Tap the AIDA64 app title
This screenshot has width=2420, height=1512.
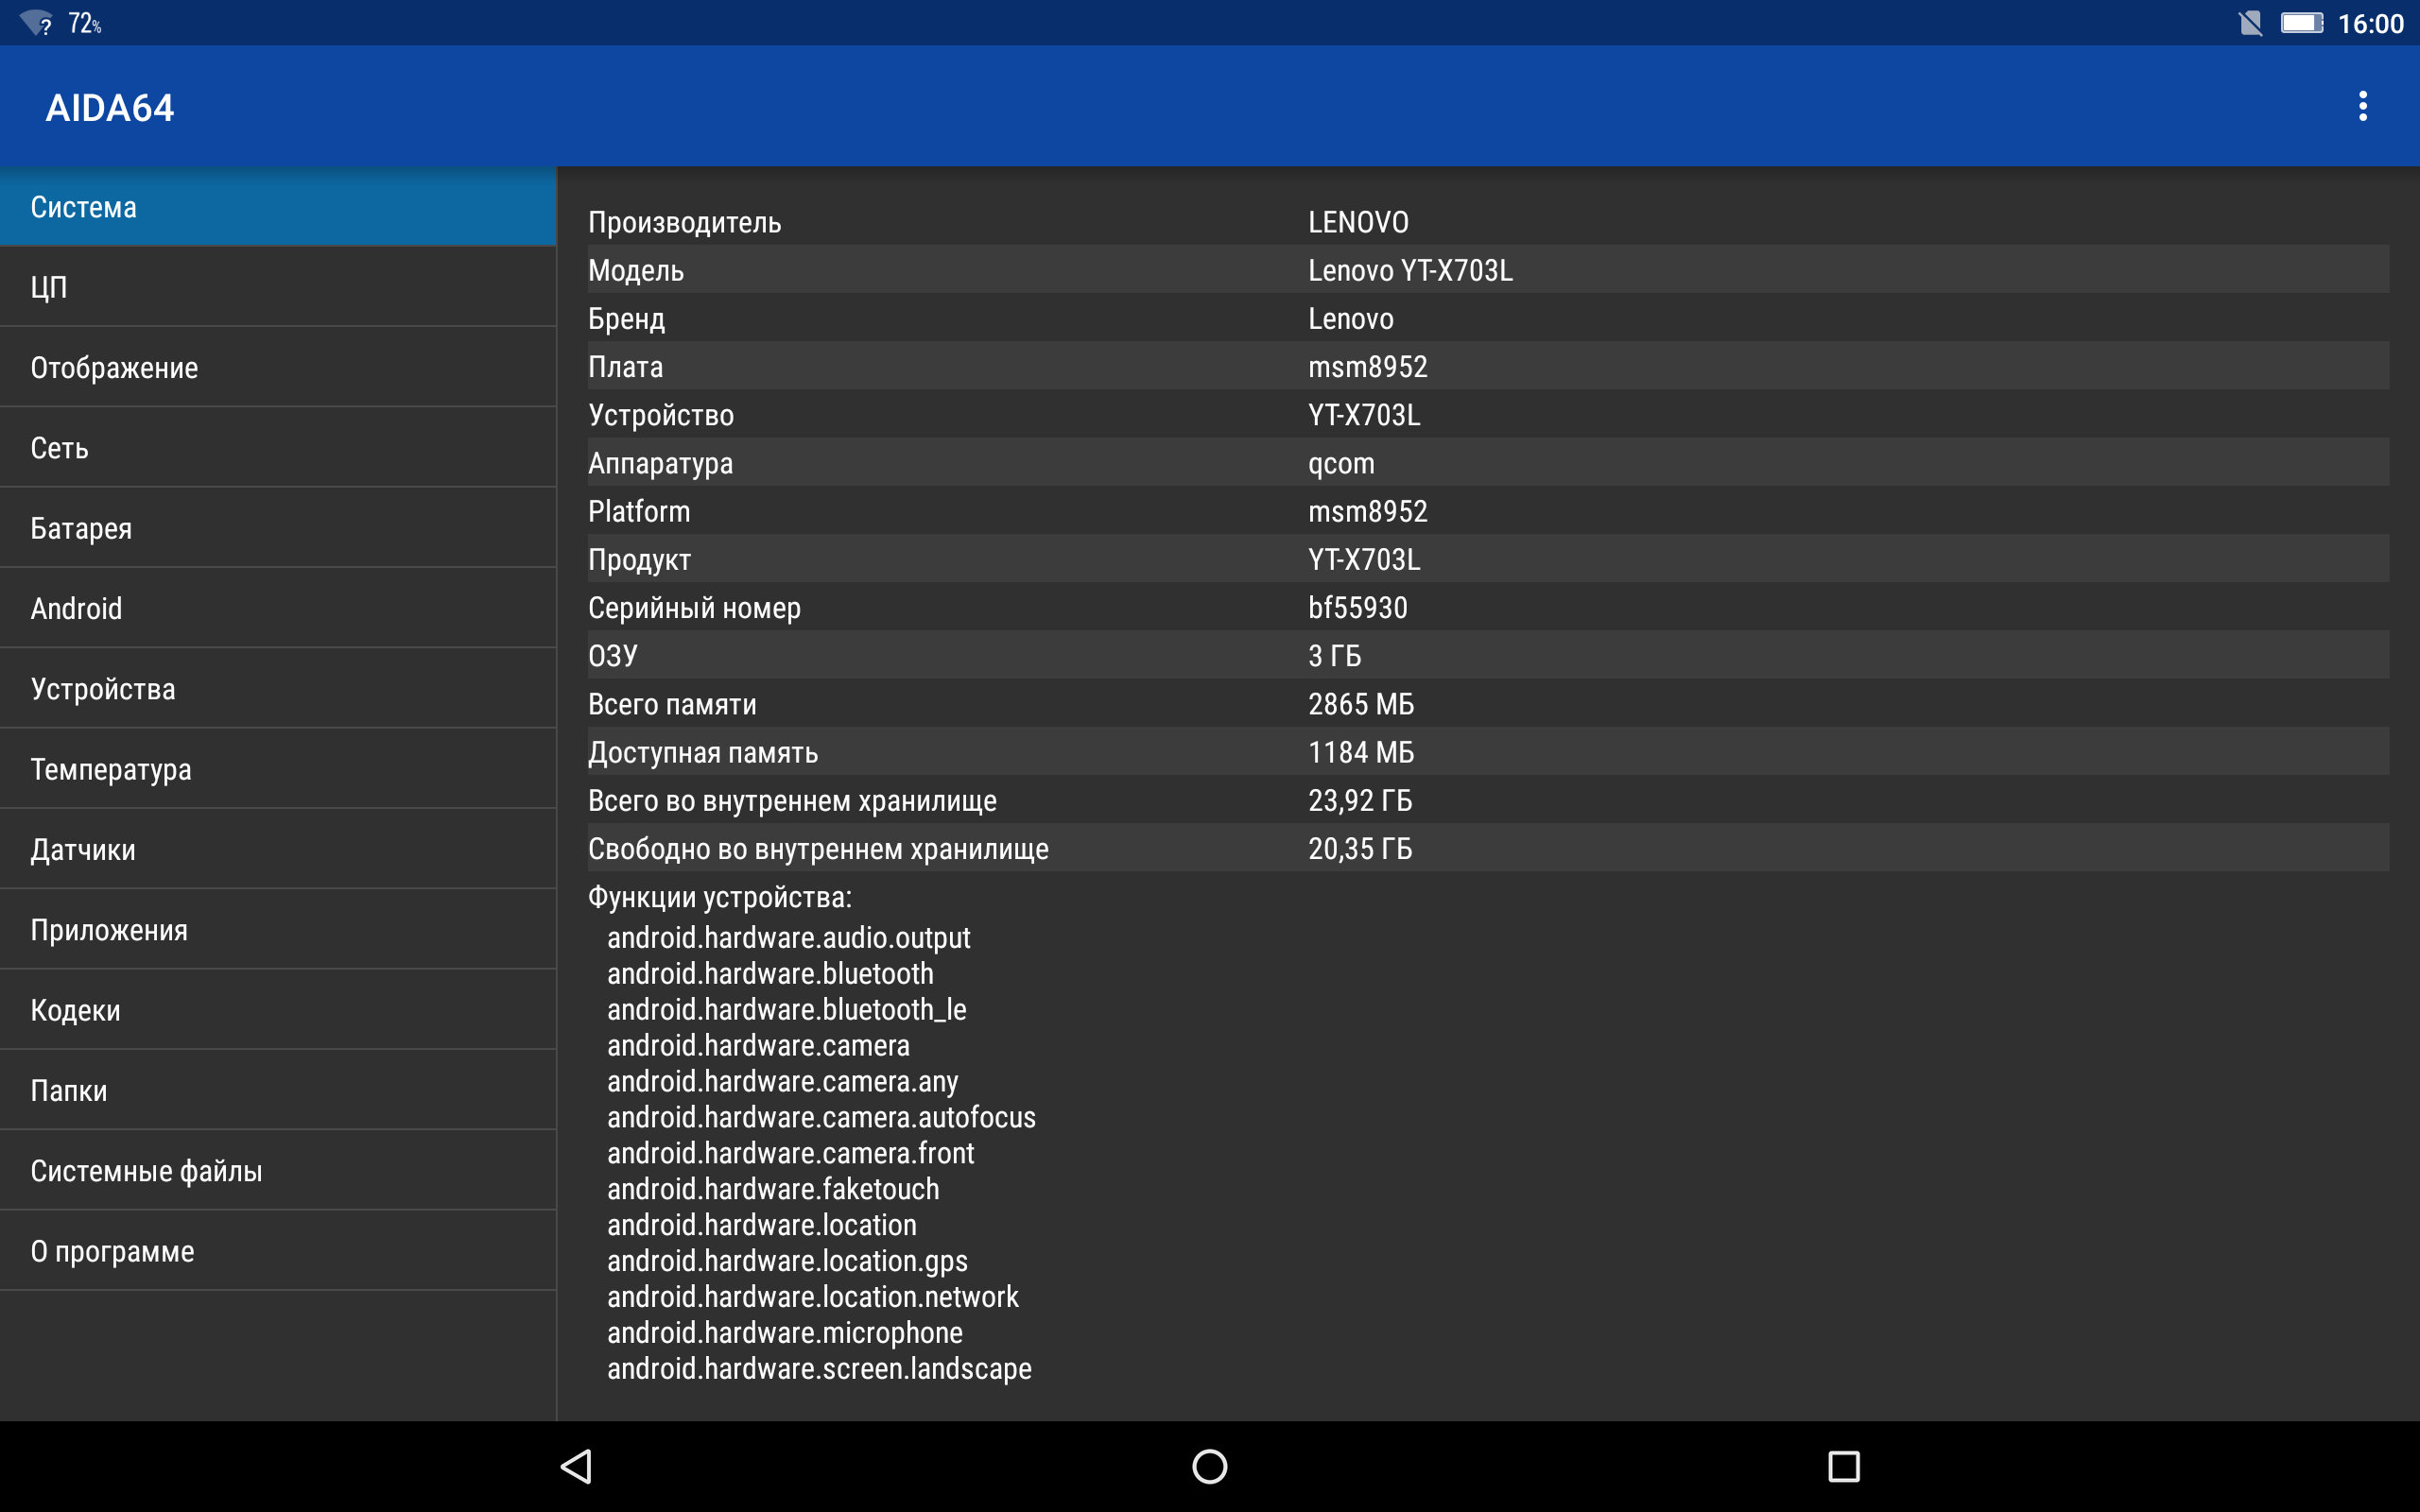click(110, 108)
